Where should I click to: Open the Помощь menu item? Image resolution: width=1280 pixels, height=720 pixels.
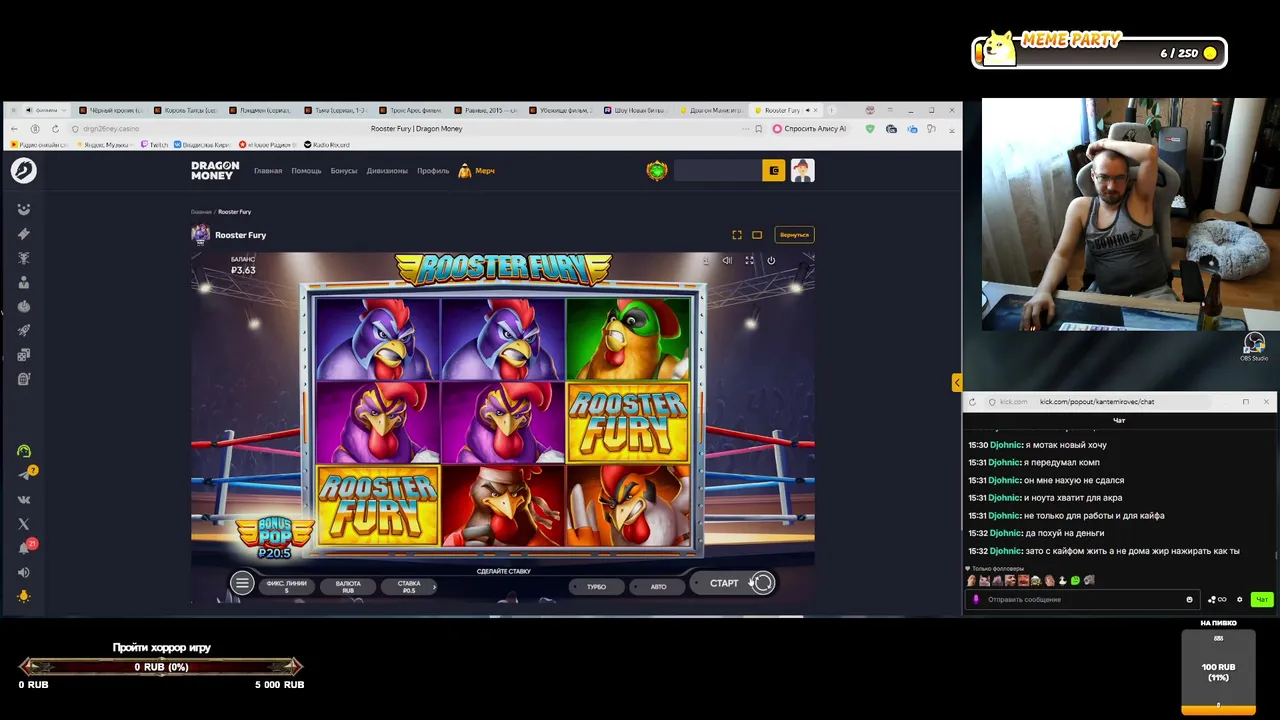tap(306, 171)
